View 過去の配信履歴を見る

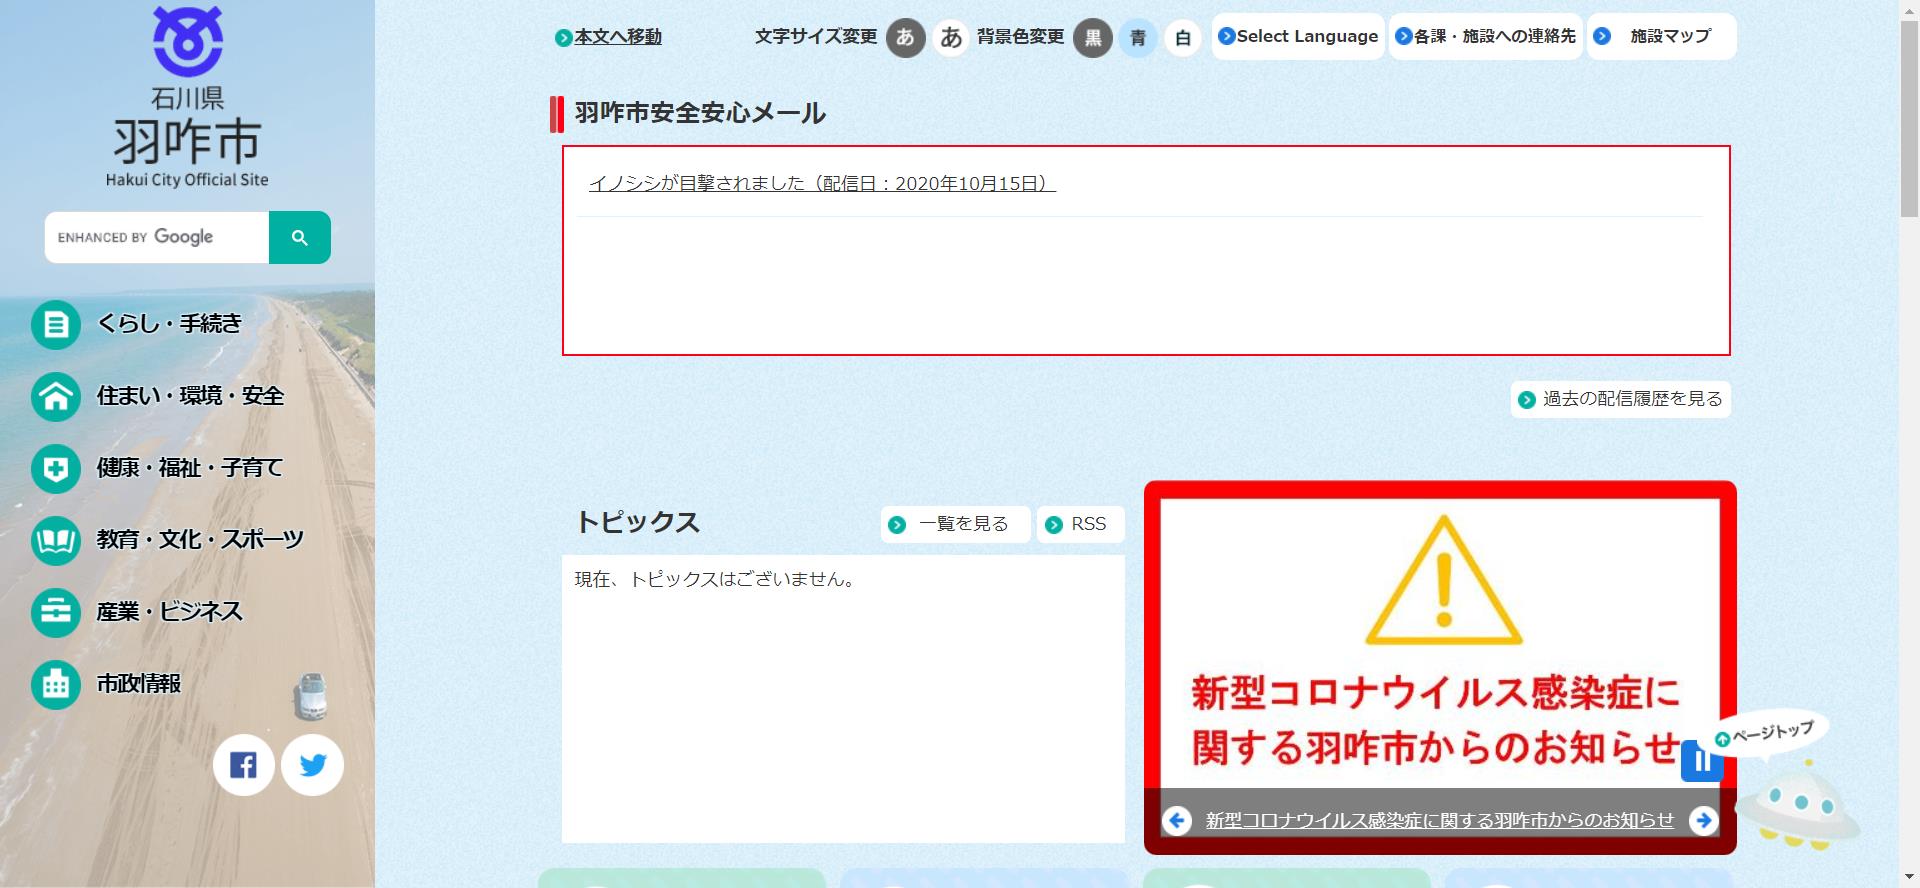coord(1621,399)
